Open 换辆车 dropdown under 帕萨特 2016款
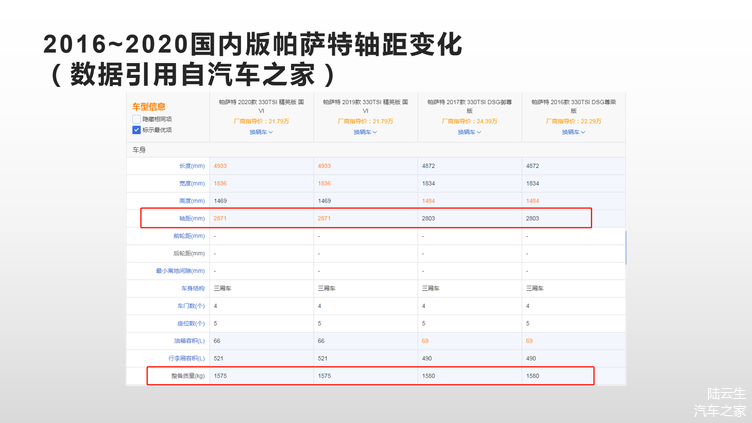 click(574, 132)
